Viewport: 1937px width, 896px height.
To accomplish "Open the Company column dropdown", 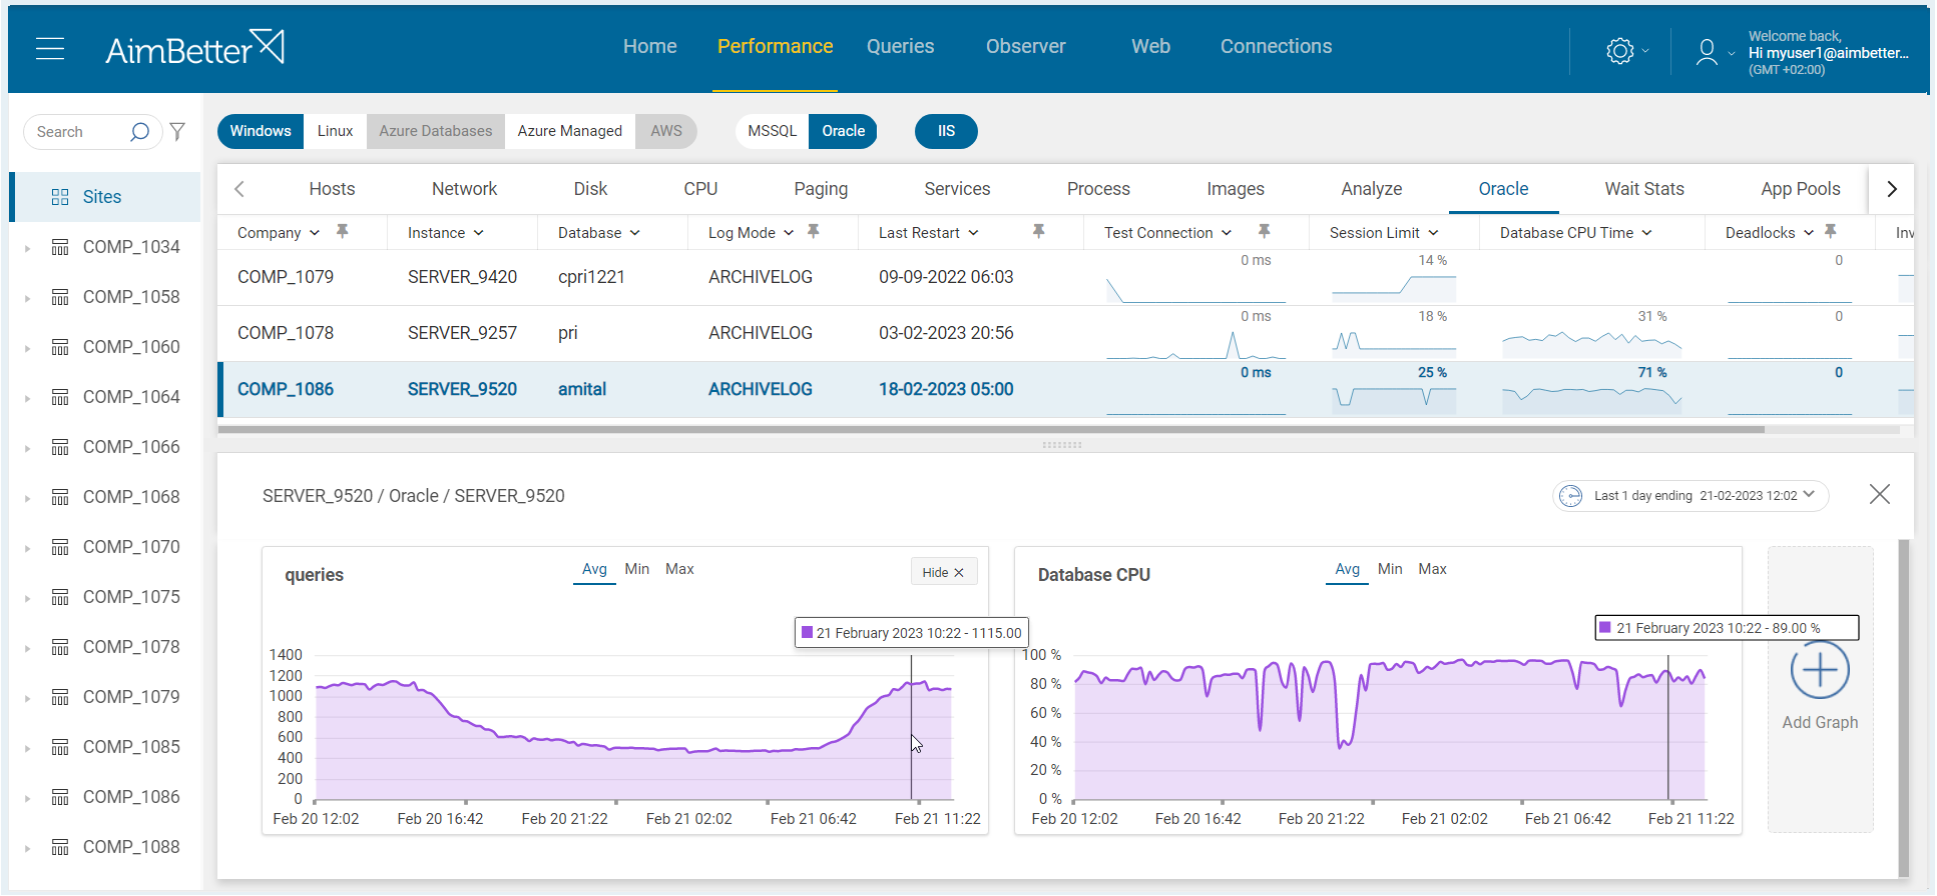I will [315, 233].
